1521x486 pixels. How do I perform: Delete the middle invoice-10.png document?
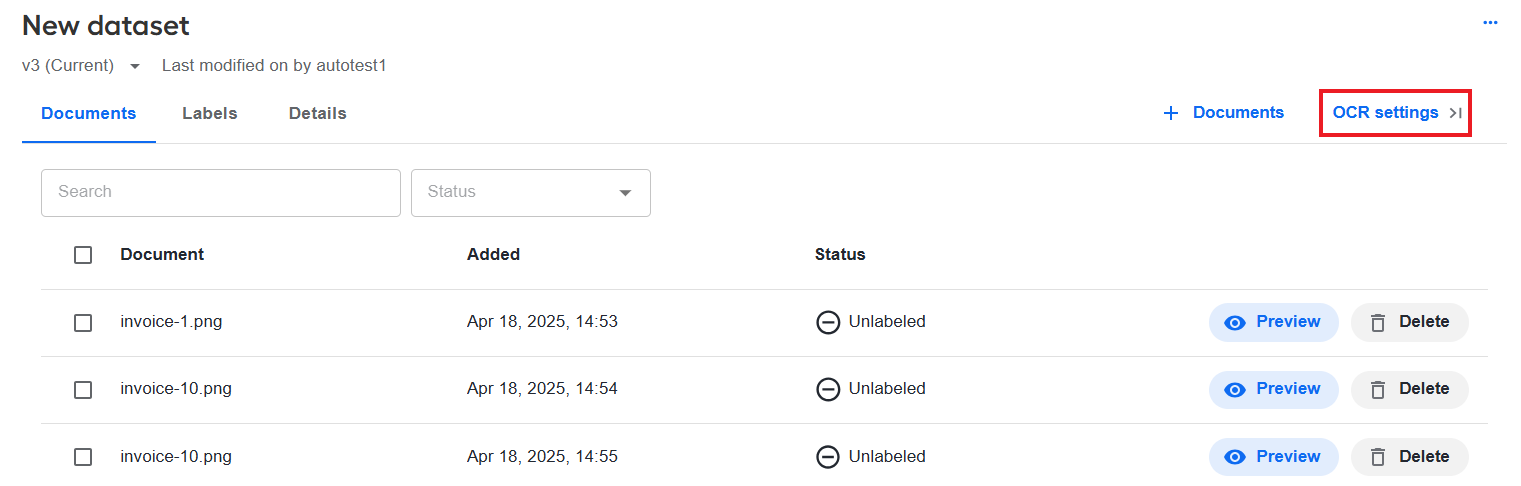(1410, 389)
